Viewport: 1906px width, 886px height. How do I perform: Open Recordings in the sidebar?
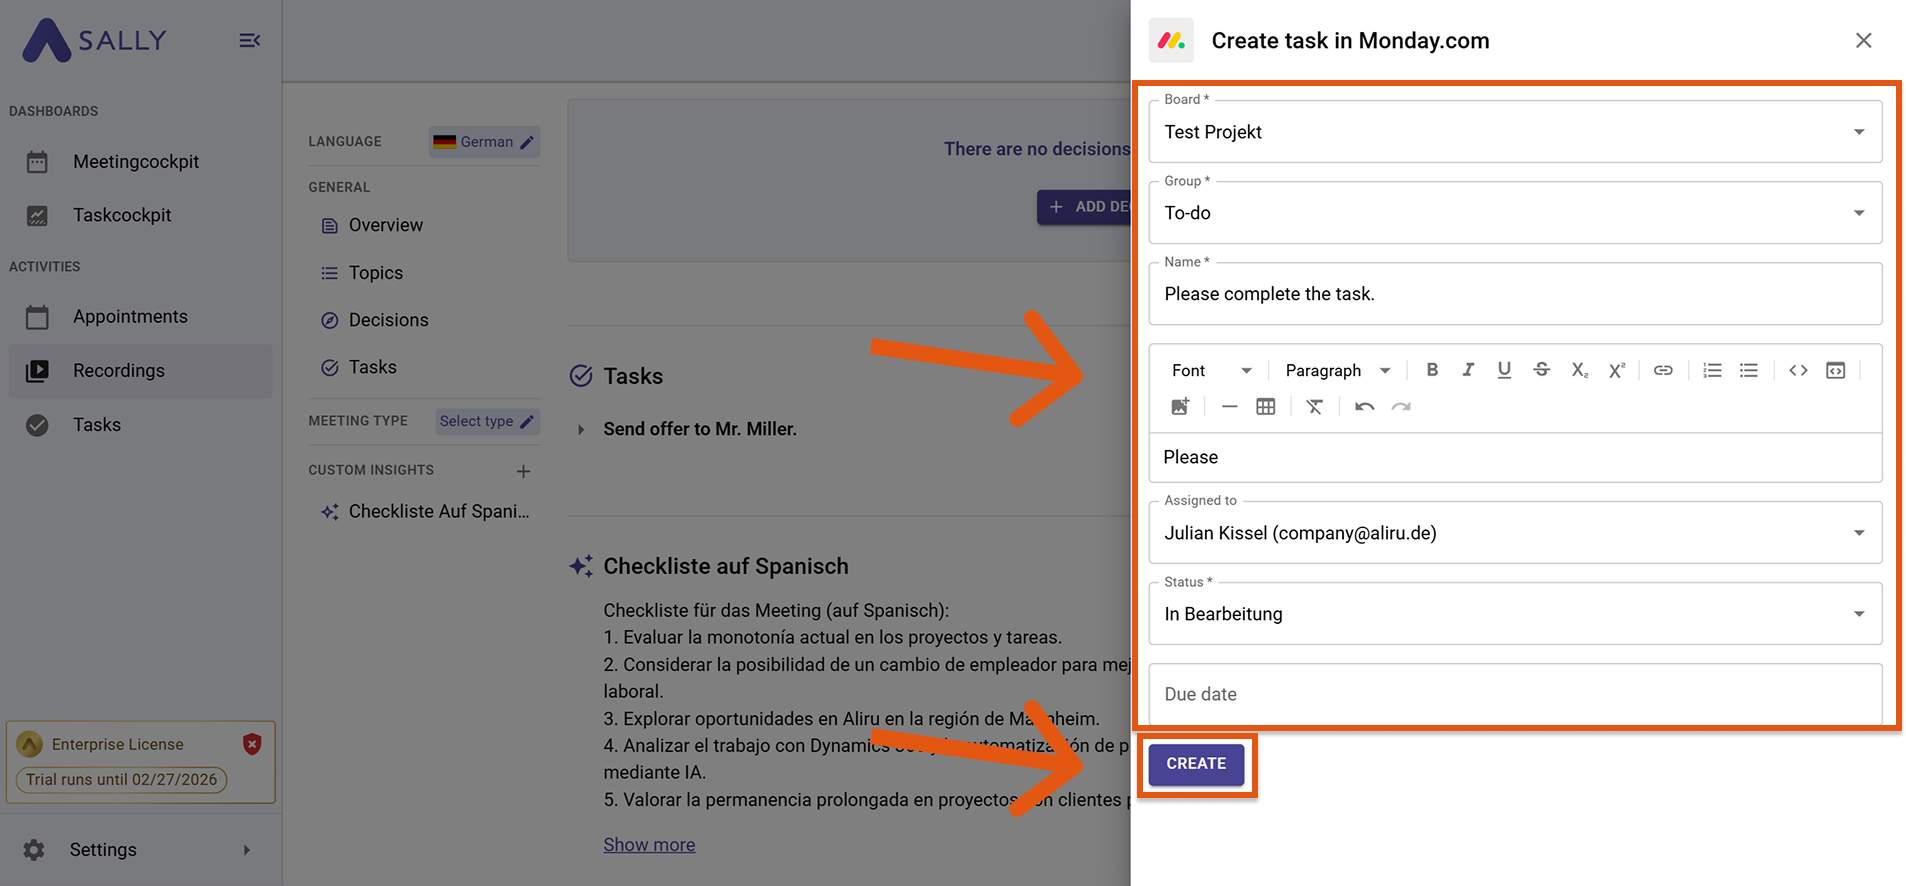point(118,371)
